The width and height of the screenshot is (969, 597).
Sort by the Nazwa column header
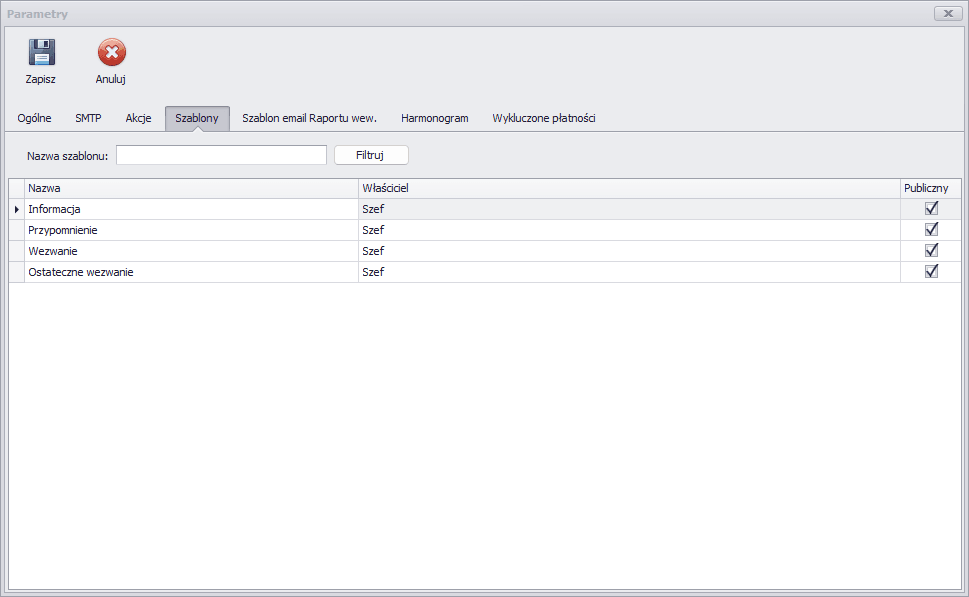[x=192, y=188]
